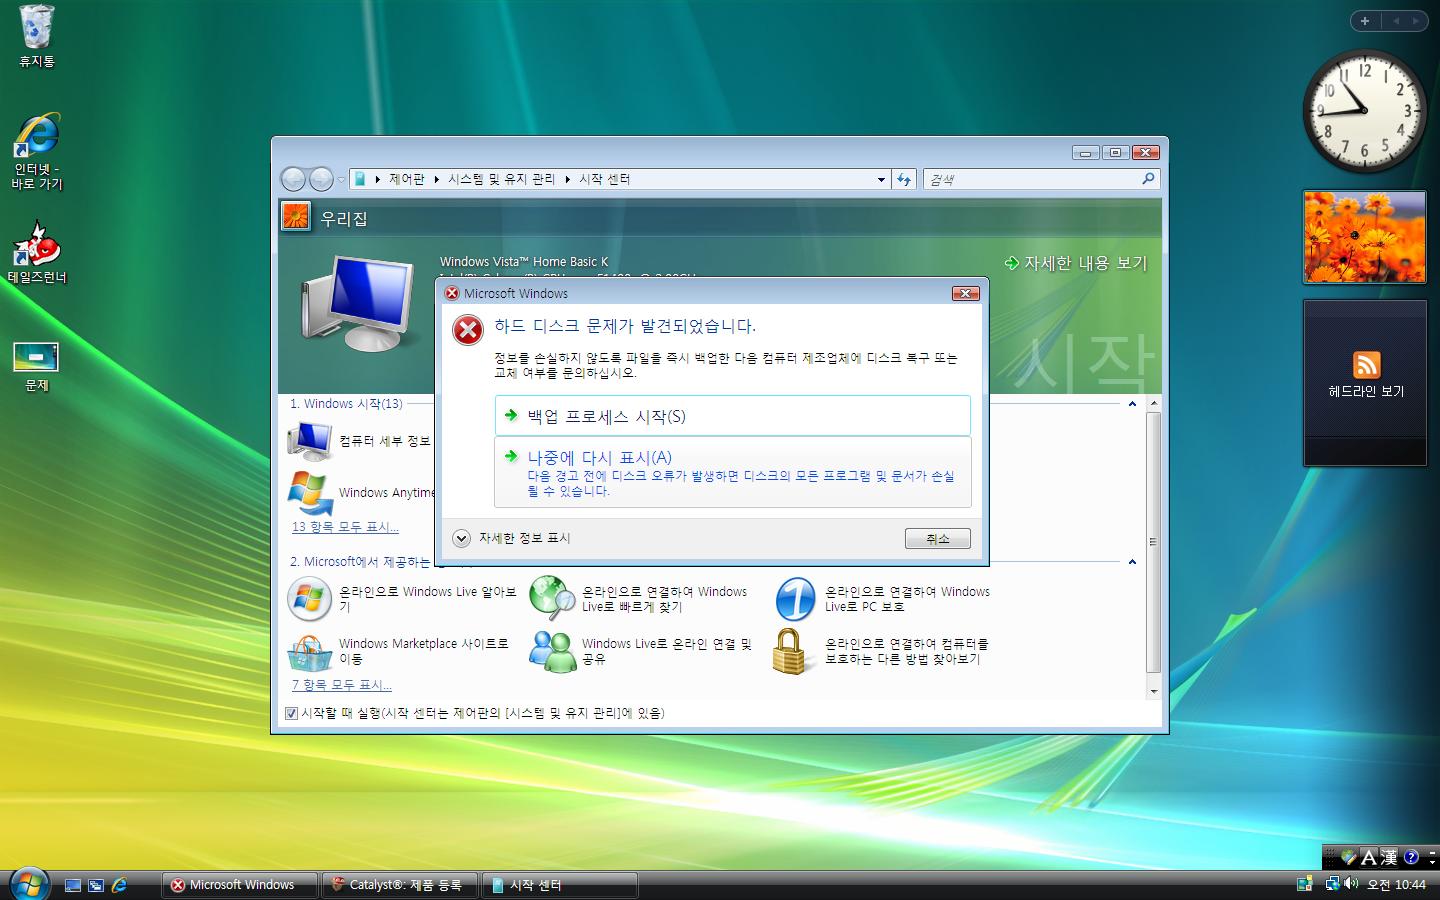Click the forward arrow in Welcome Center window
Viewport: 1440px width, 900px height.
coord(321,179)
